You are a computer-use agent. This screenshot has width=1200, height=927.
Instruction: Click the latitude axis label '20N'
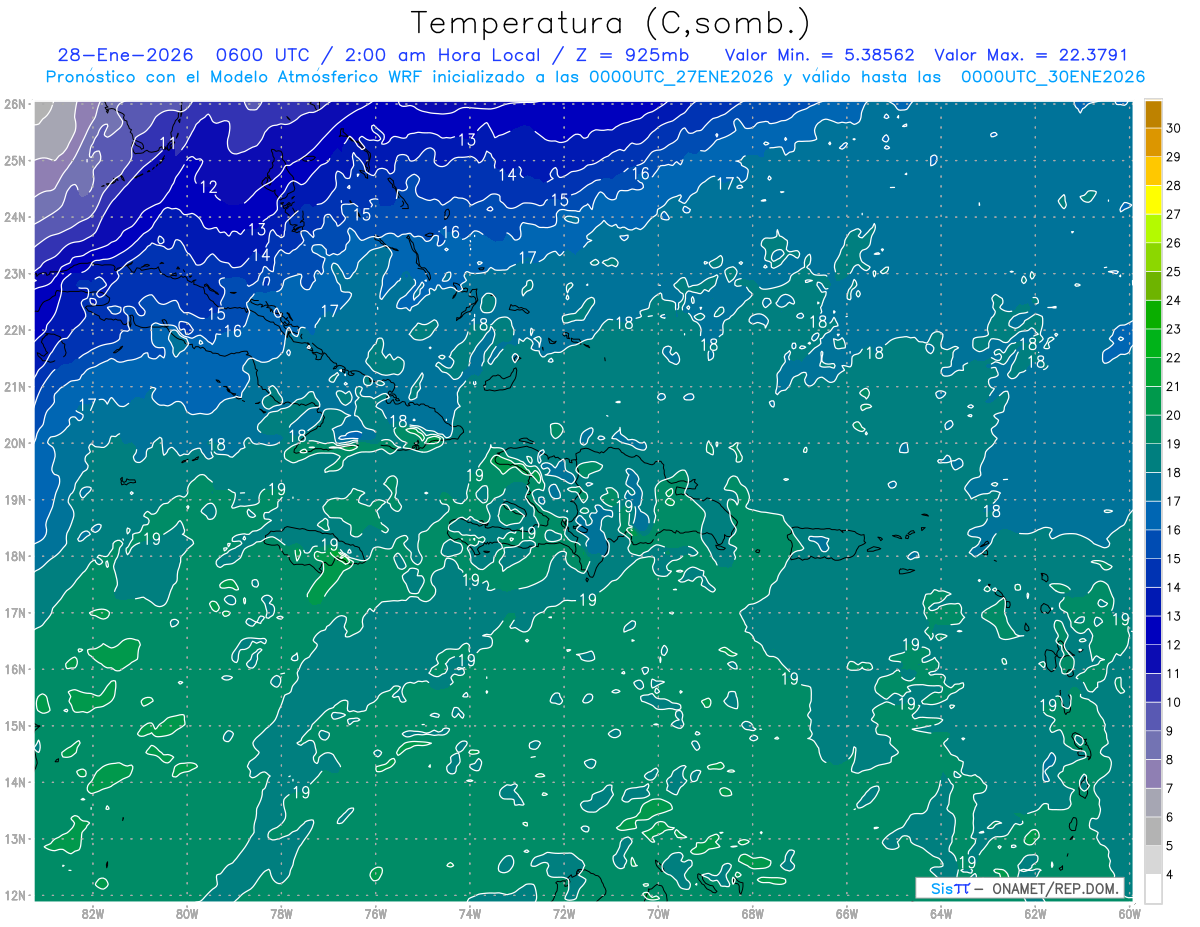[15, 443]
